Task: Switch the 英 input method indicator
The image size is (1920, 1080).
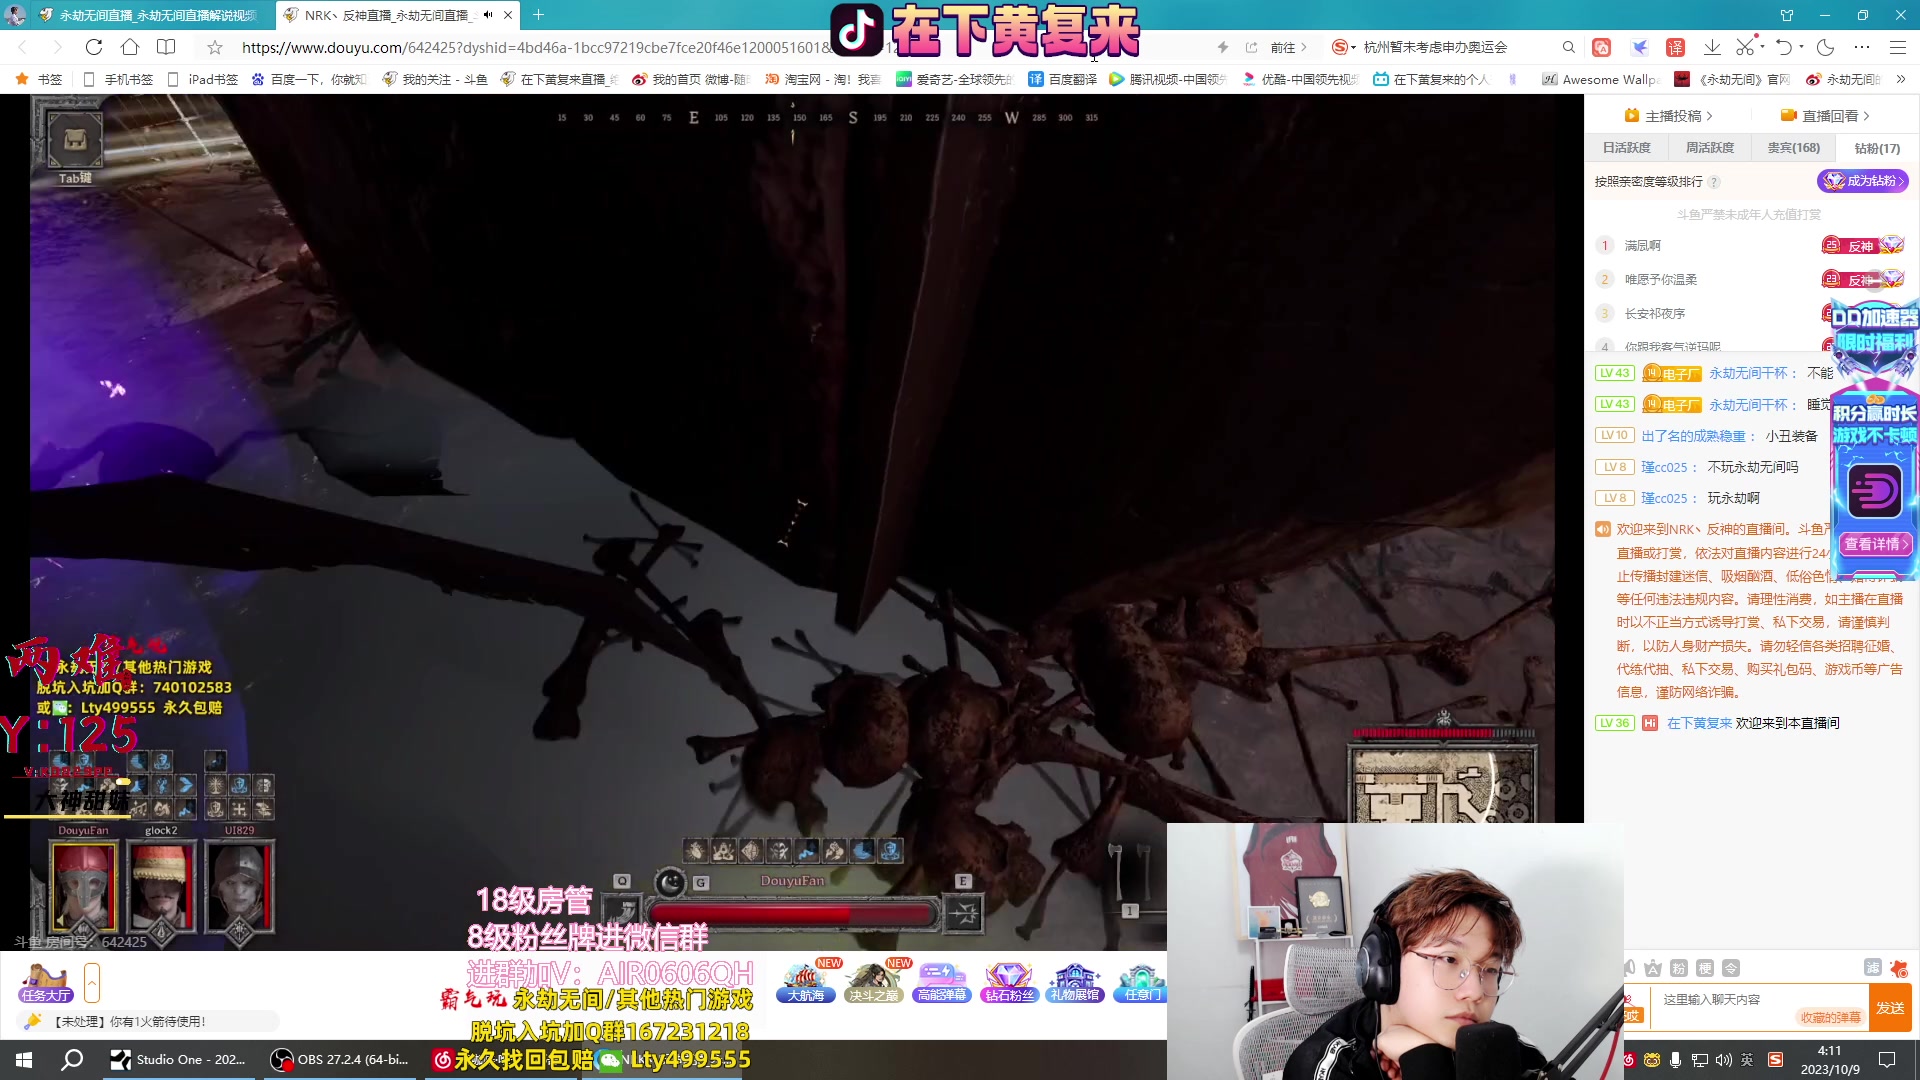Action: [1747, 1060]
